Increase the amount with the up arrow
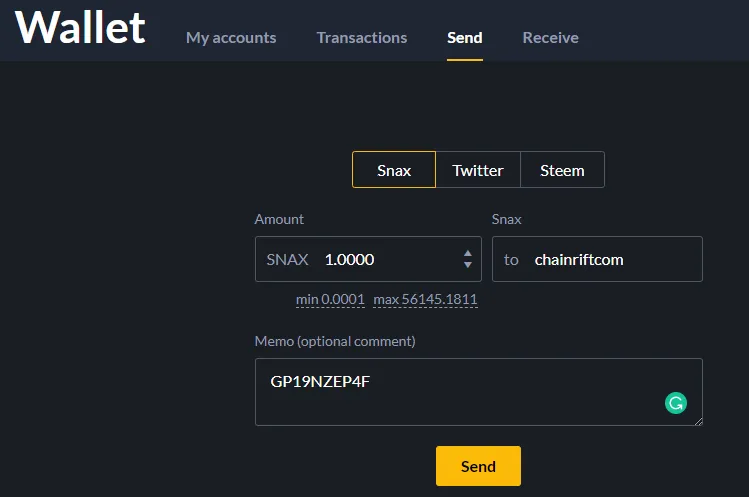The height and width of the screenshot is (497, 749). point(467,253)
